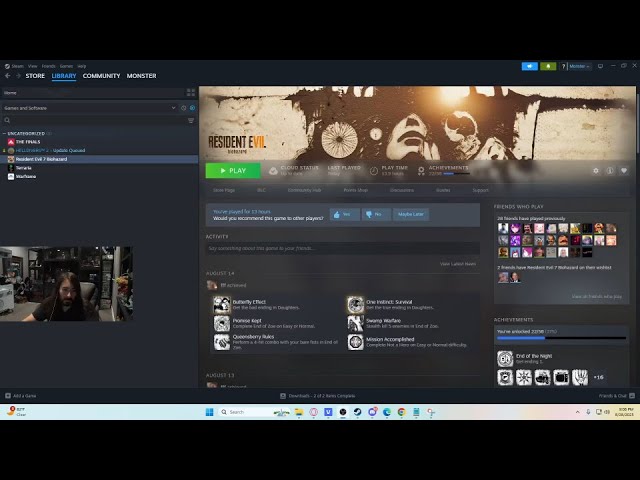This screenshot has height=480, width=640.
Task: Click Add a Game at bottom left
Action: pyautogui.click(x=20, y=396)
